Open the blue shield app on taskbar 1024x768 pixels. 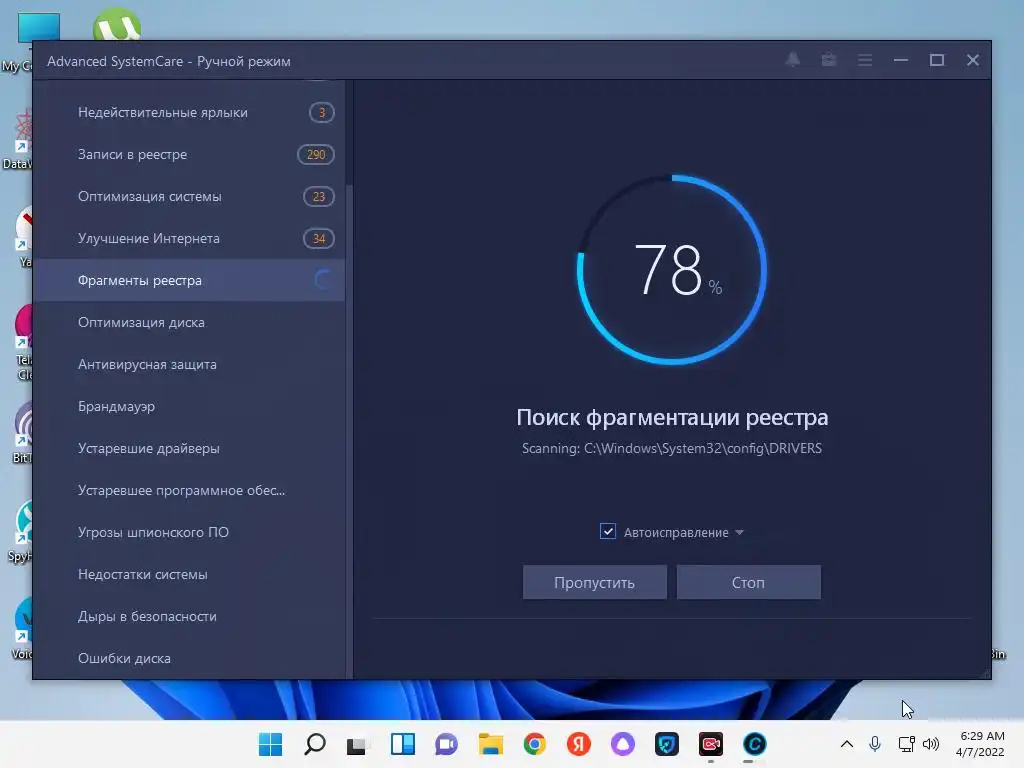coord(667,744)
